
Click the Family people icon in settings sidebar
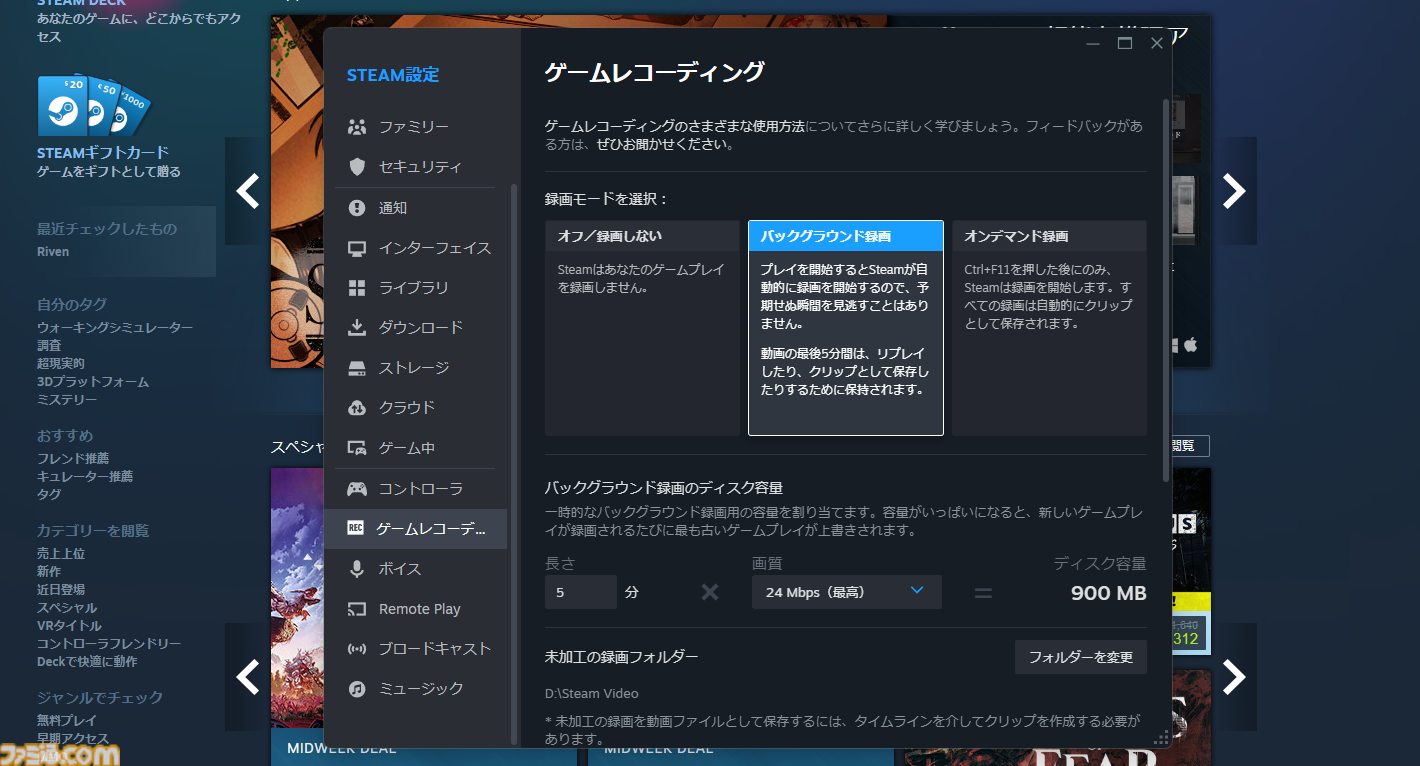(x=356, y=127)
